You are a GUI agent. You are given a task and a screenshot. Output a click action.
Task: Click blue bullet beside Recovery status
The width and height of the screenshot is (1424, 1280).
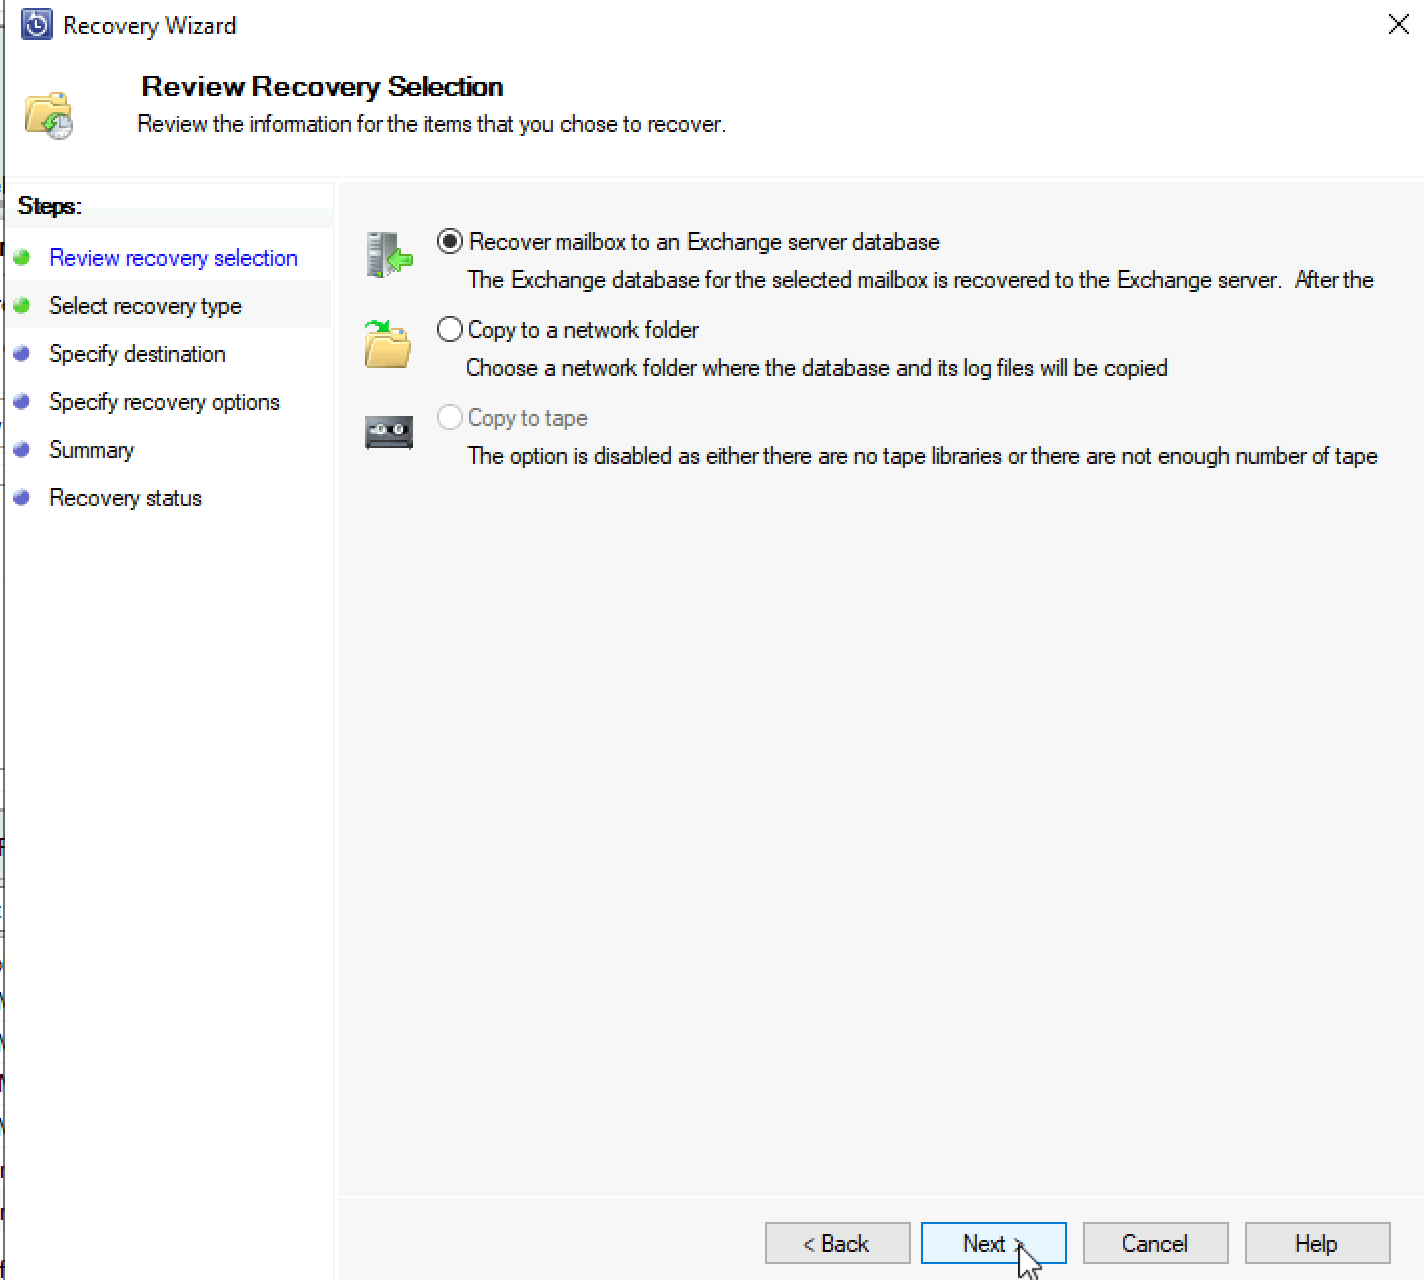point(22,497)
